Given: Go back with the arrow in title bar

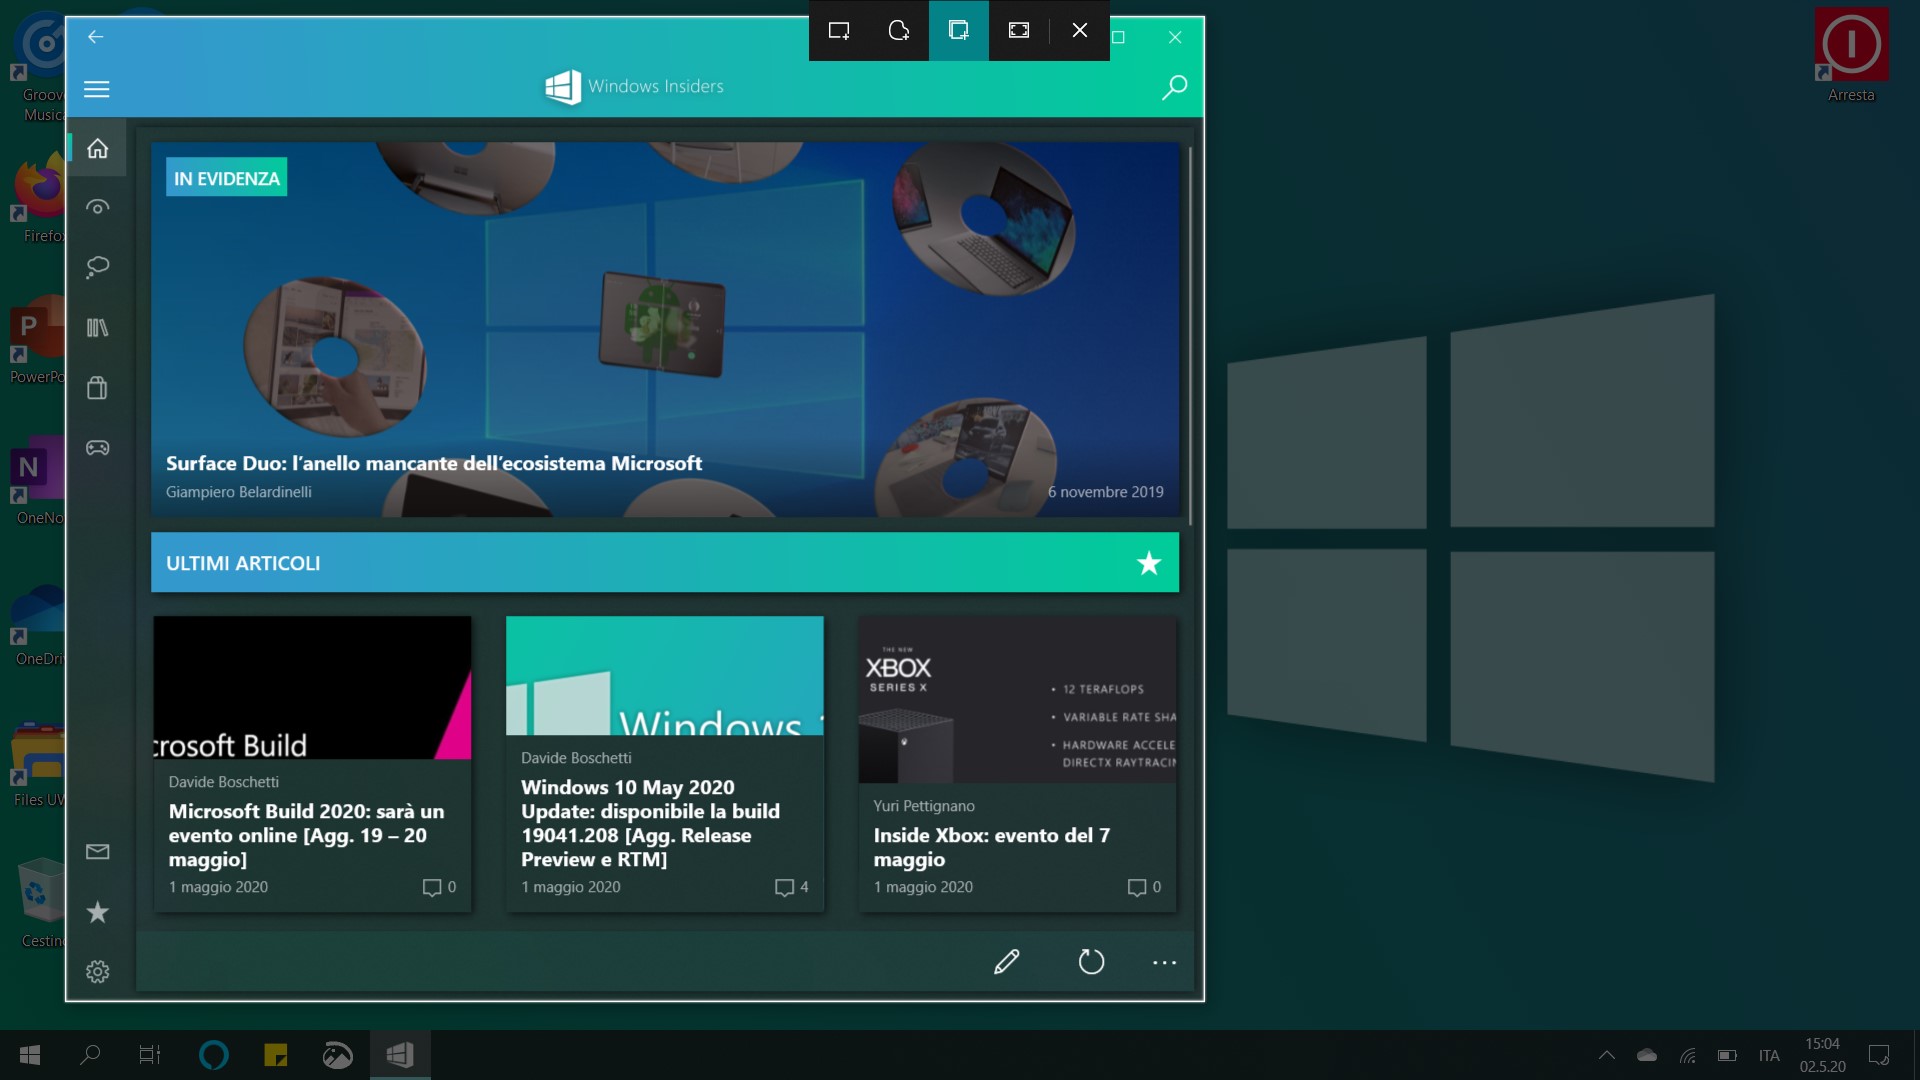Looking at the screenshot, I should coord(96,37).
